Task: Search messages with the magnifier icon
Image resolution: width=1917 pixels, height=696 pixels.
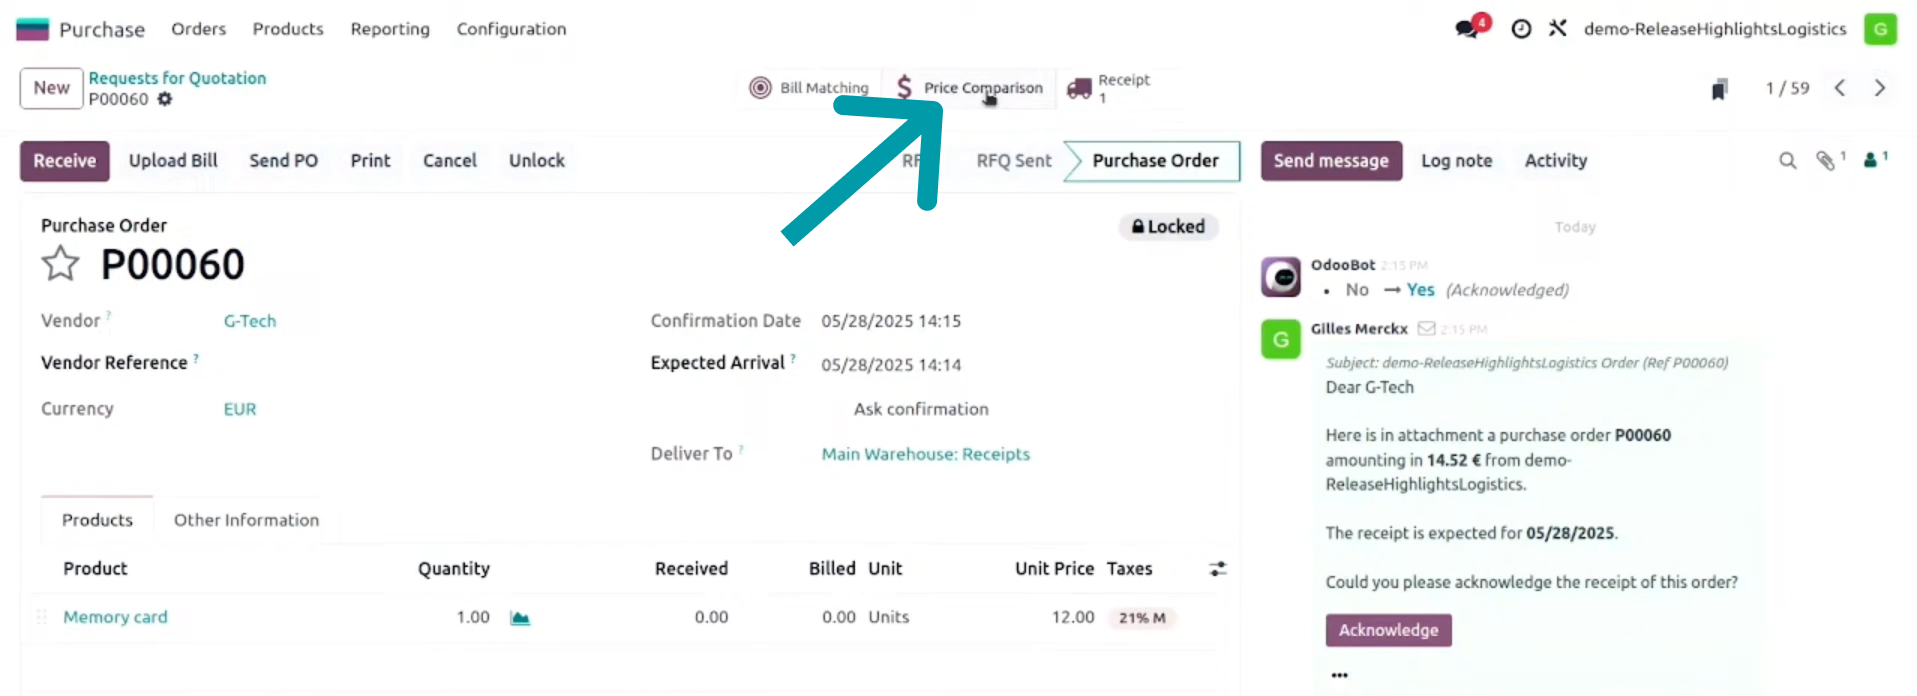Action: [1788, 160]
